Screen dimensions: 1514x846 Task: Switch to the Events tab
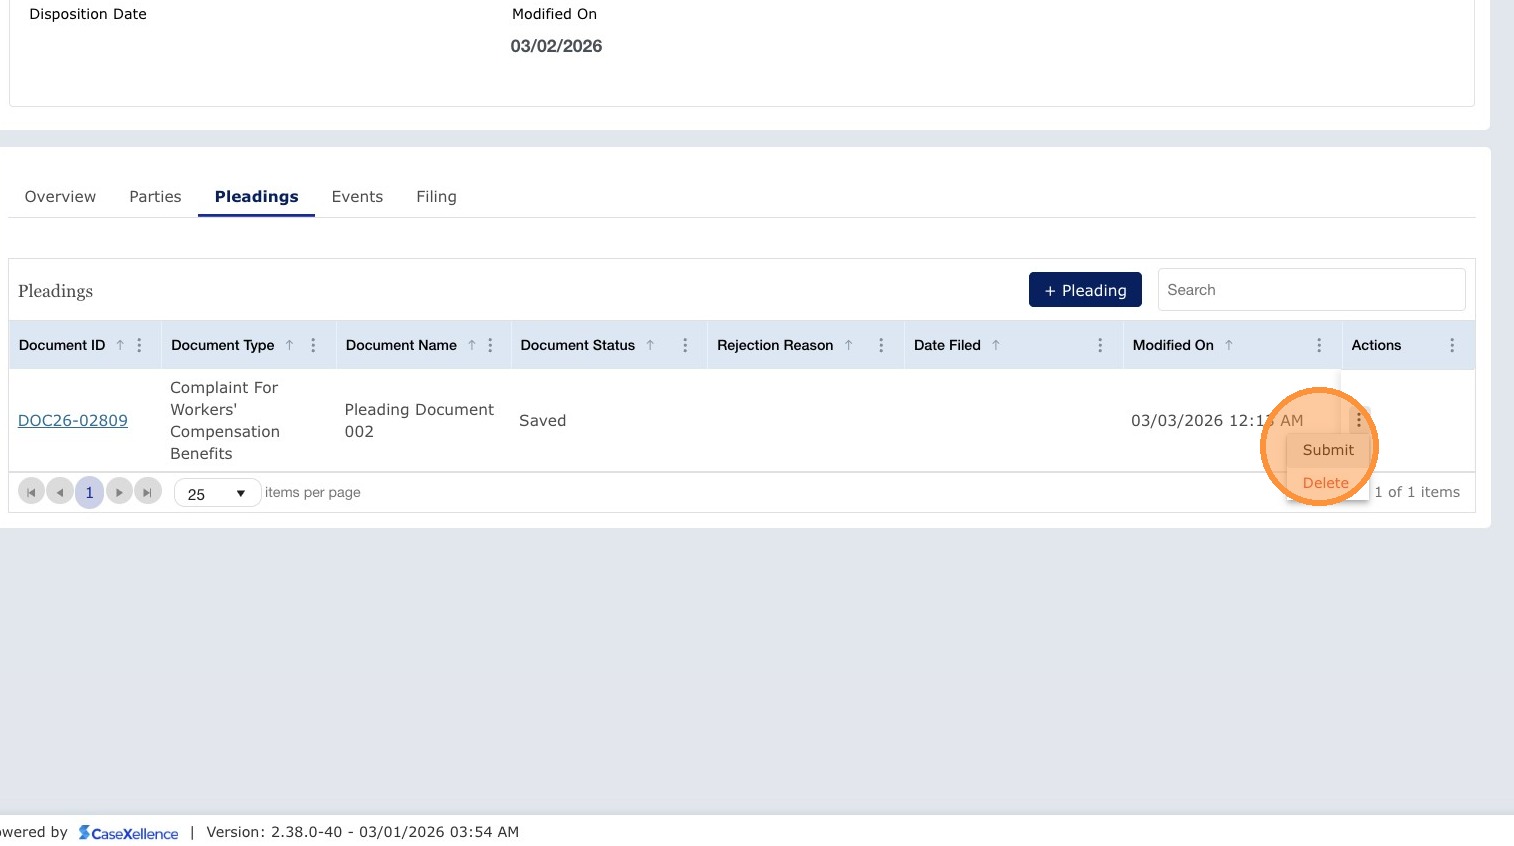(357, 197)
